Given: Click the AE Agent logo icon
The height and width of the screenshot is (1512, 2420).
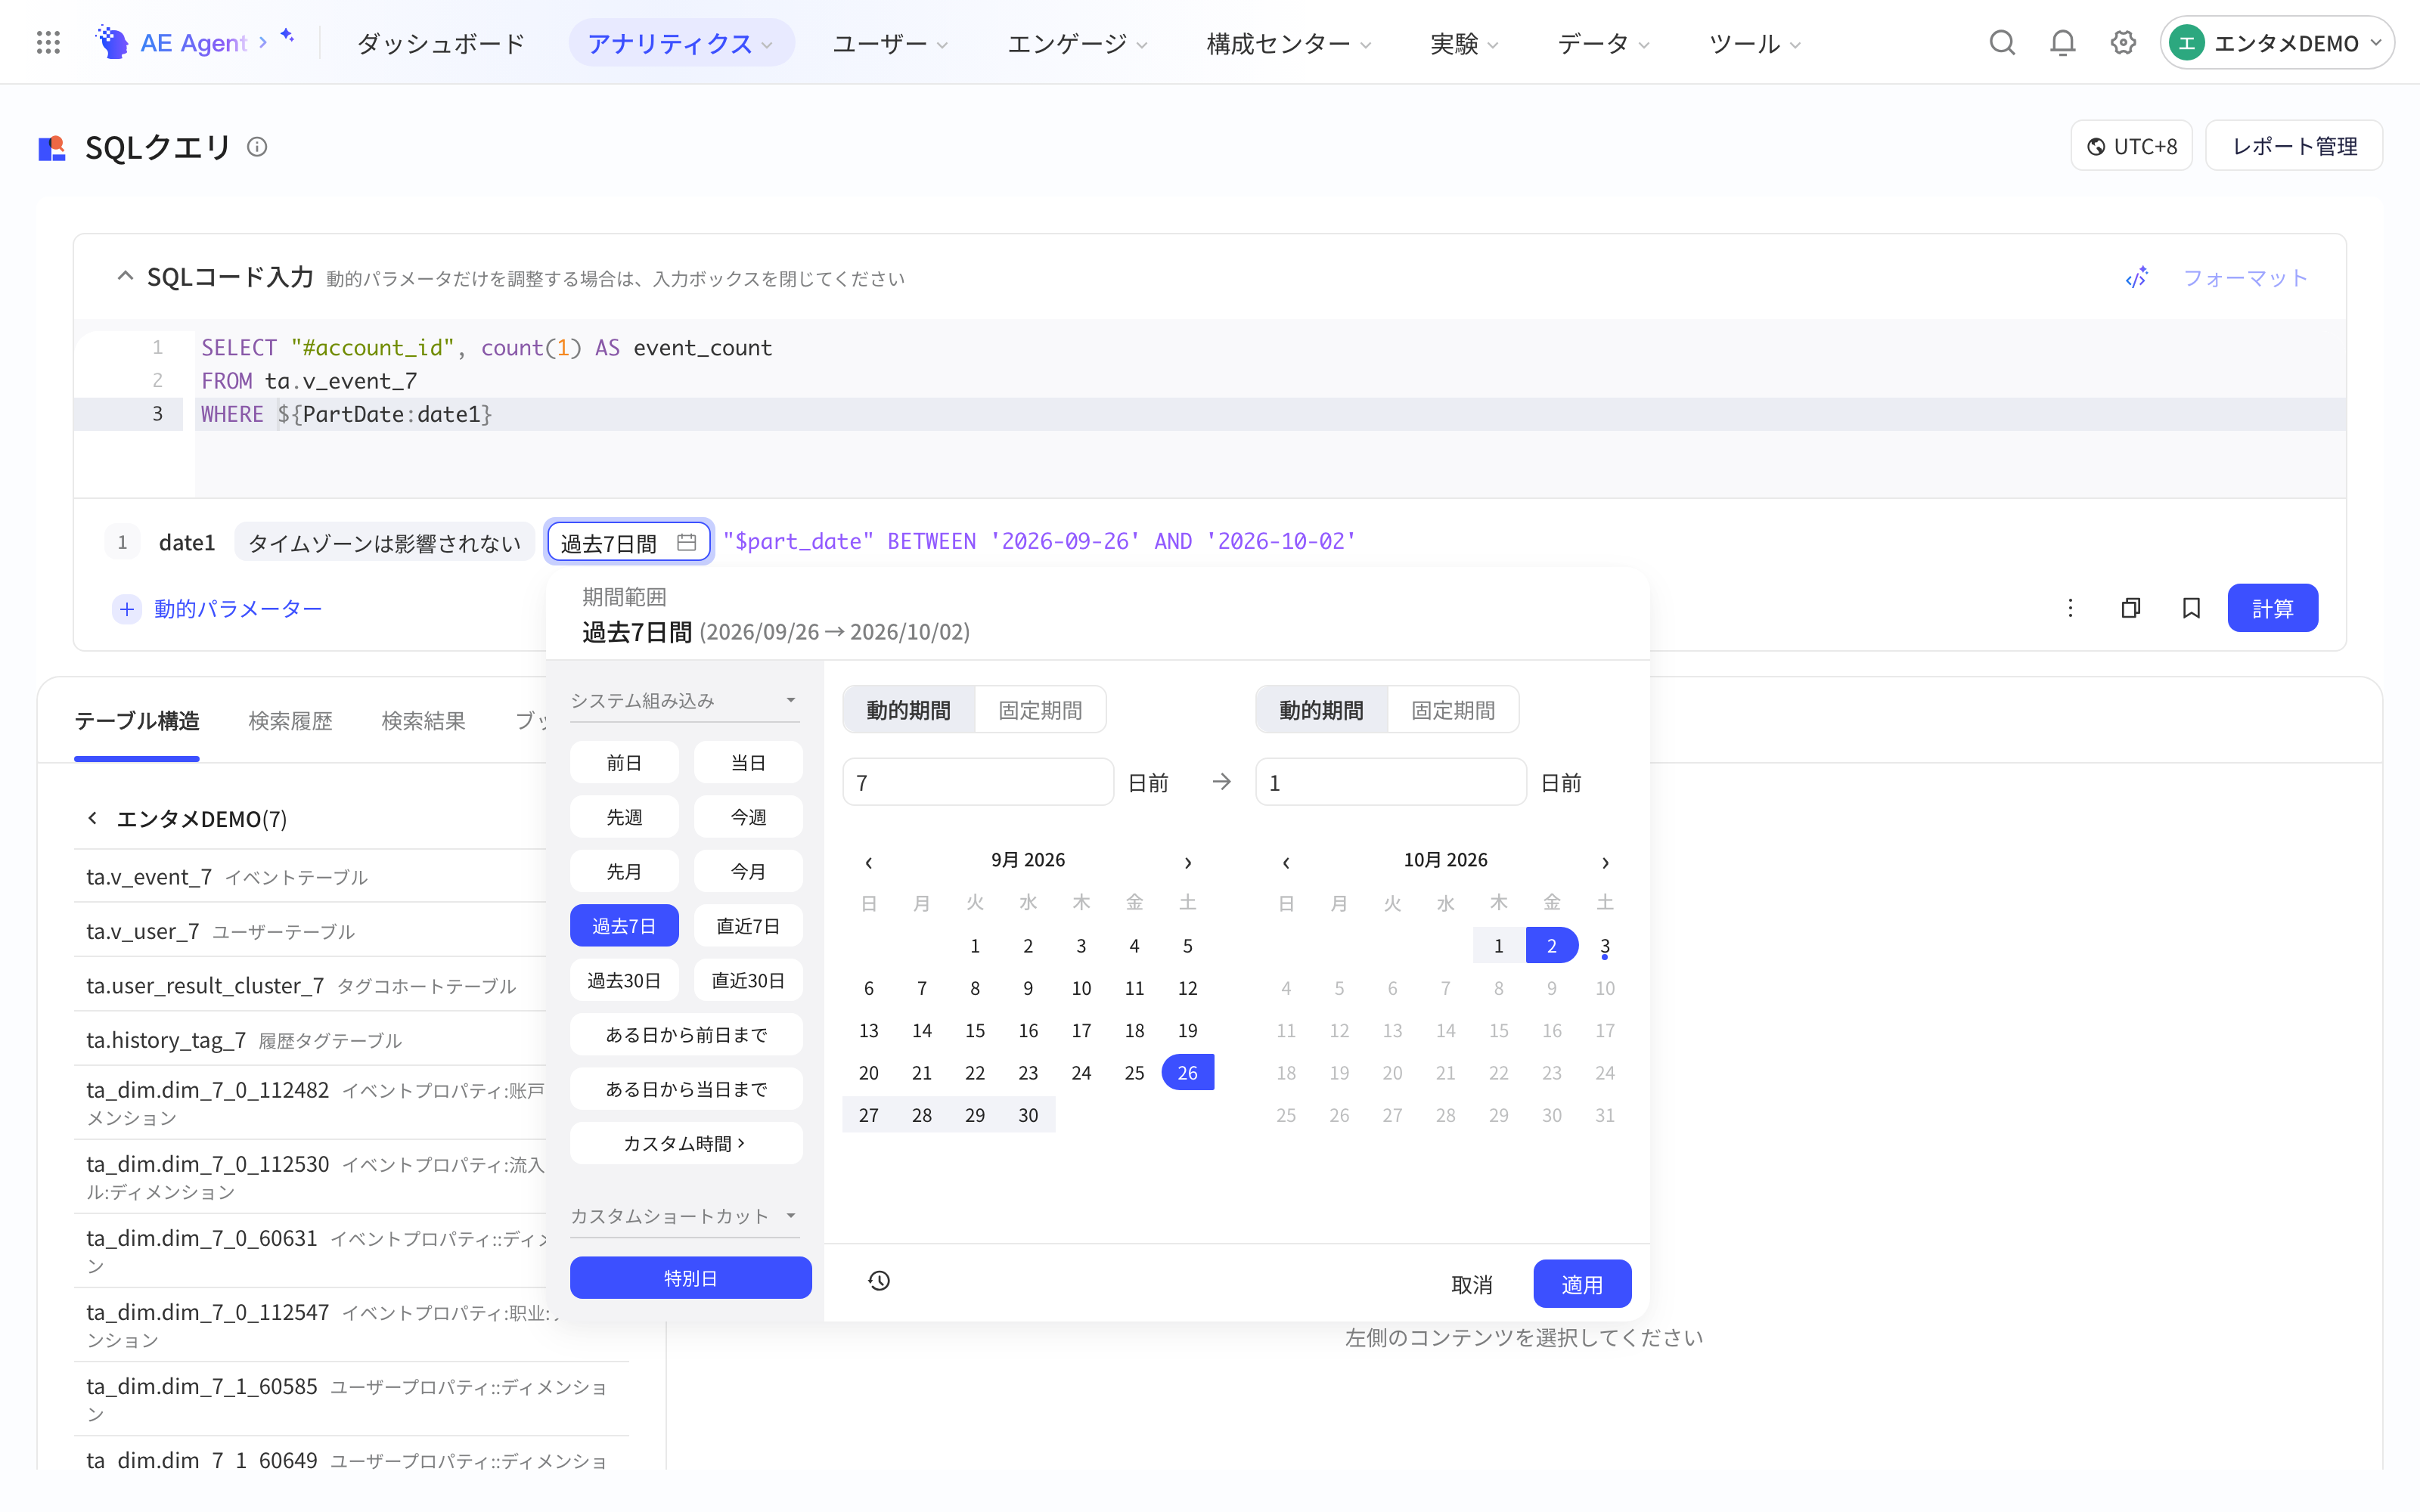Looking at the screenshot, I should [112, 43].
